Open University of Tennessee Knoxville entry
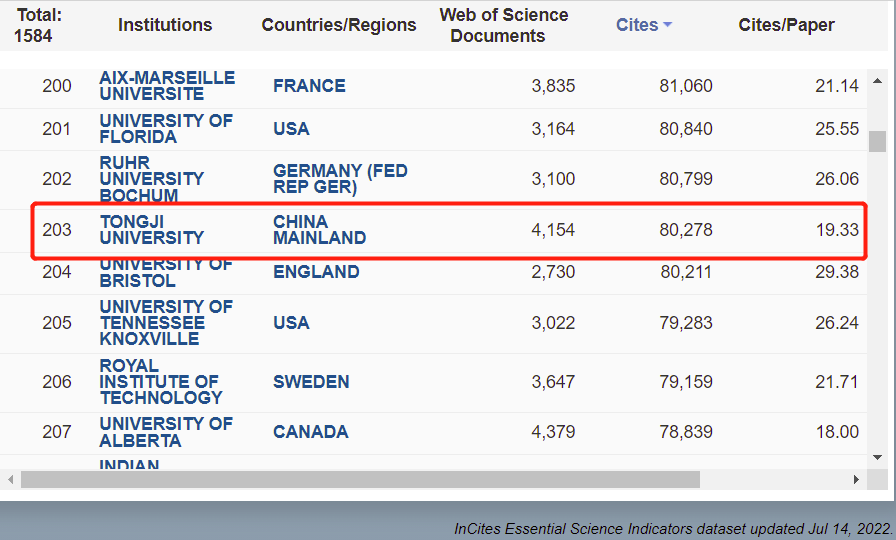Image resolution: width=896 pixels, height=540 pixels. 166,323
